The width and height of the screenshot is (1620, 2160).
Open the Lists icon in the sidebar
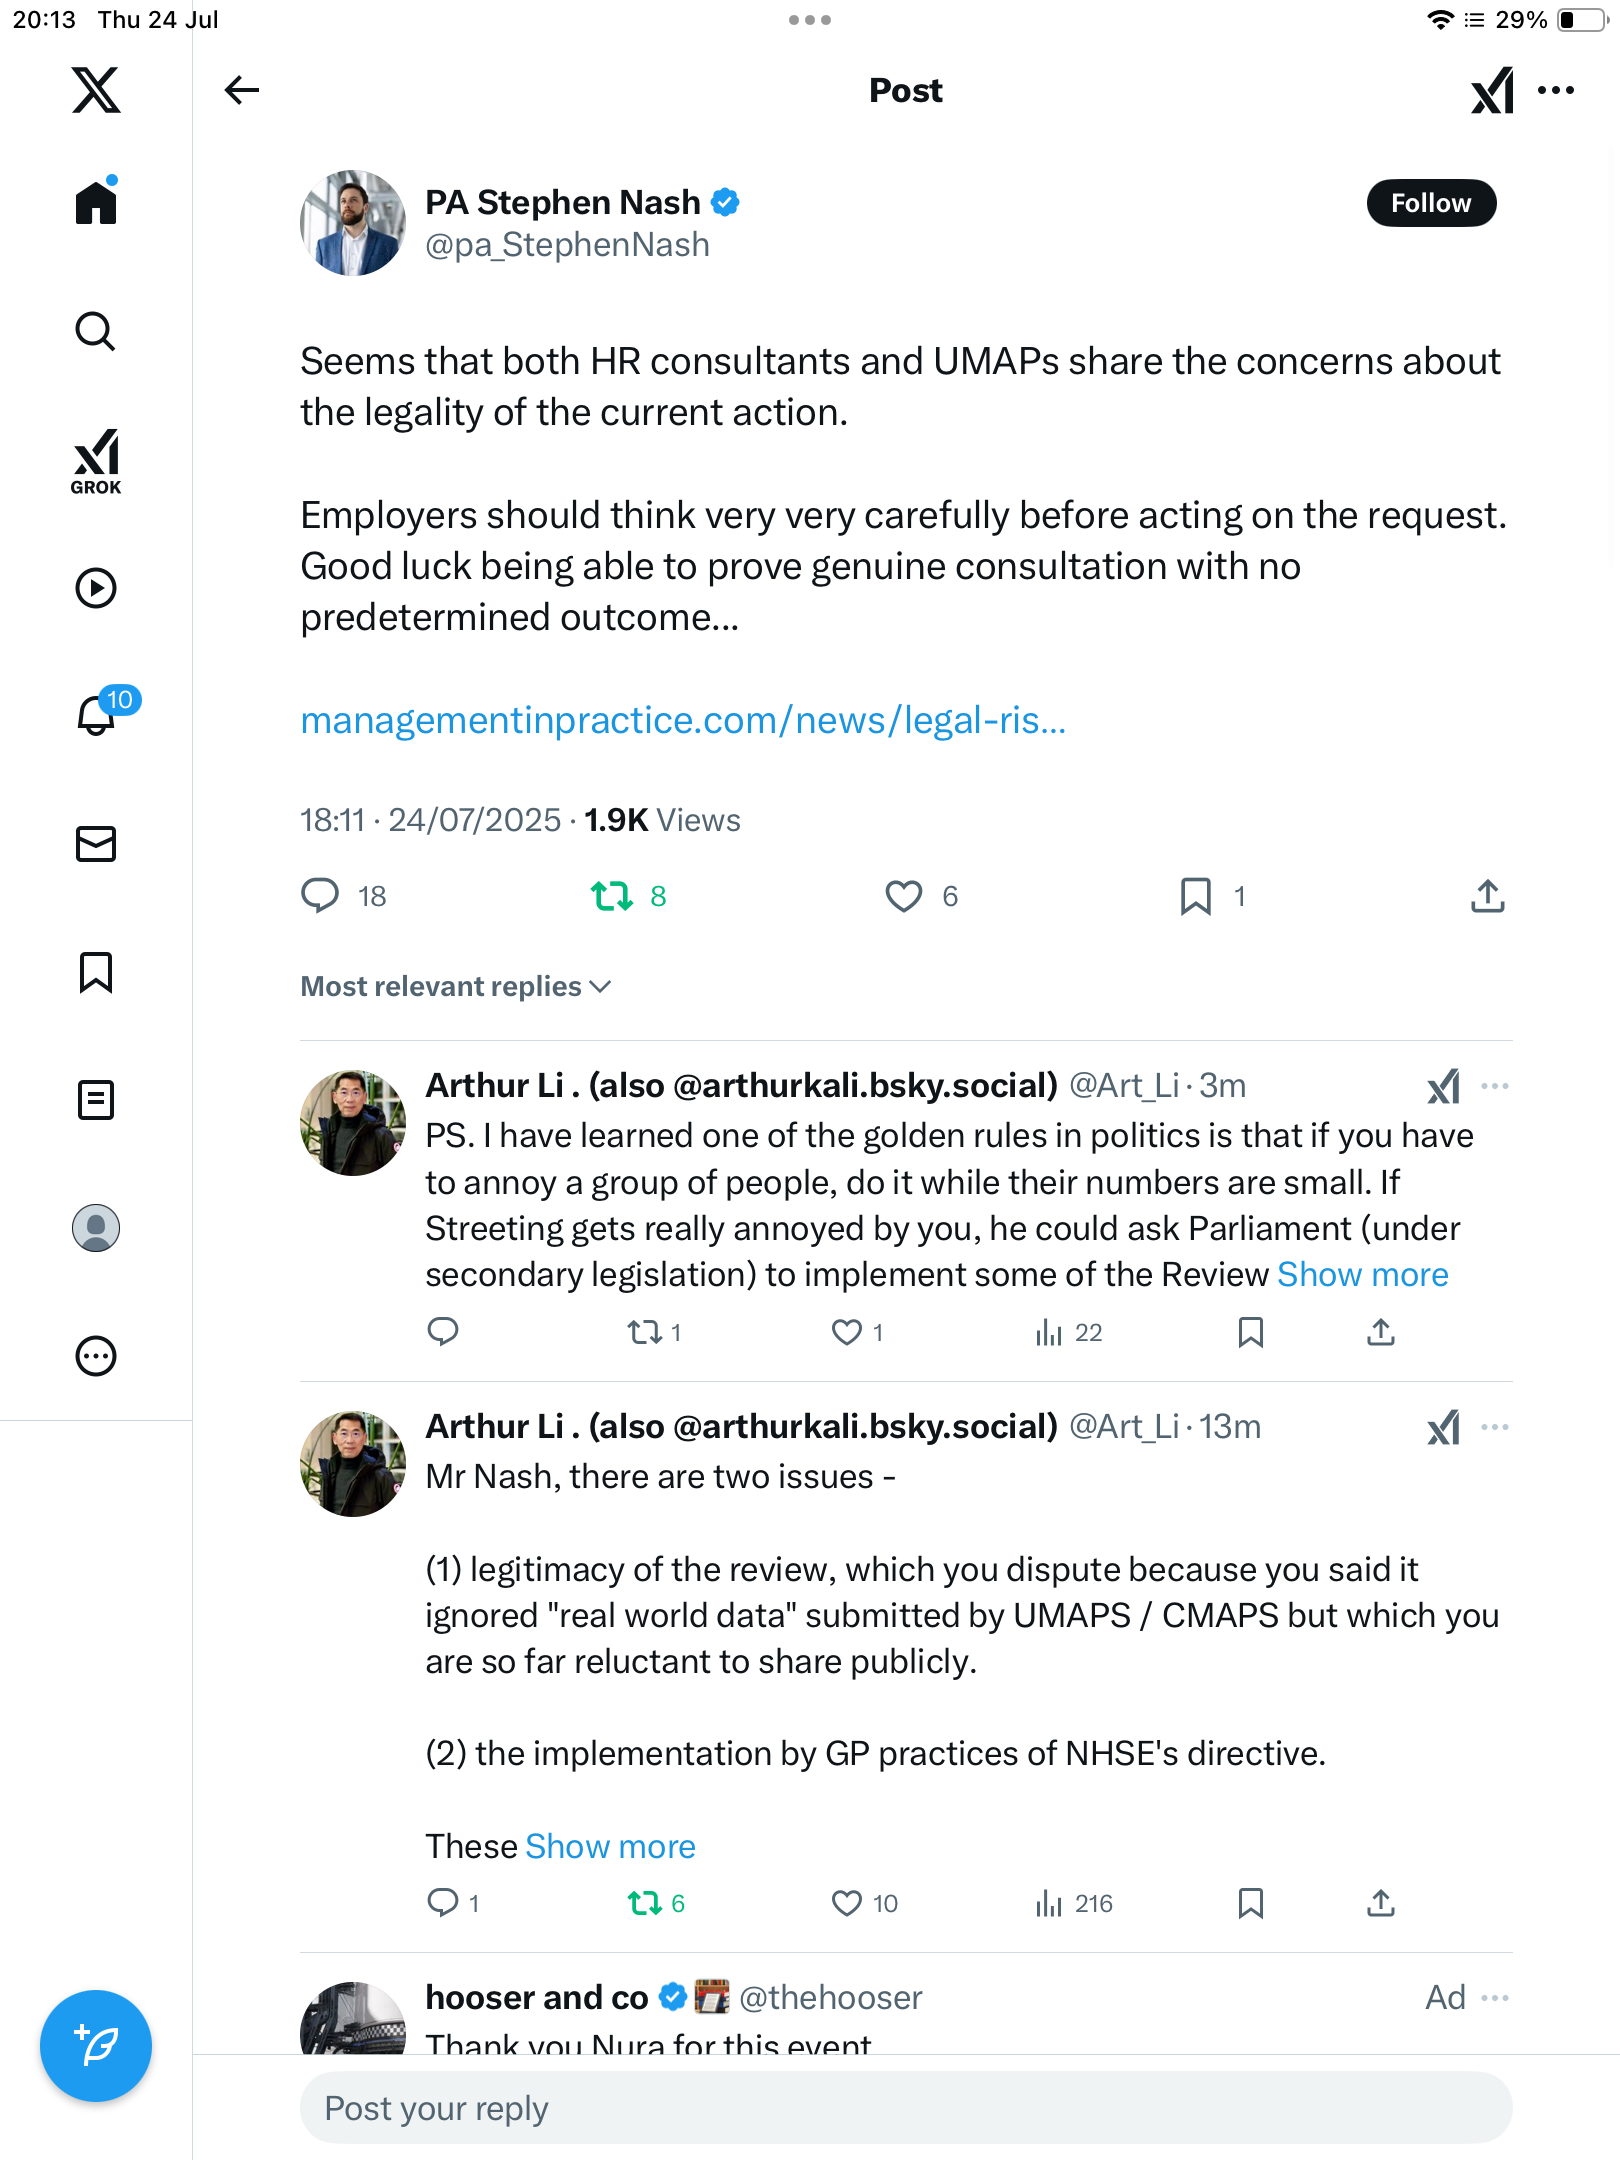(96, 1100)
